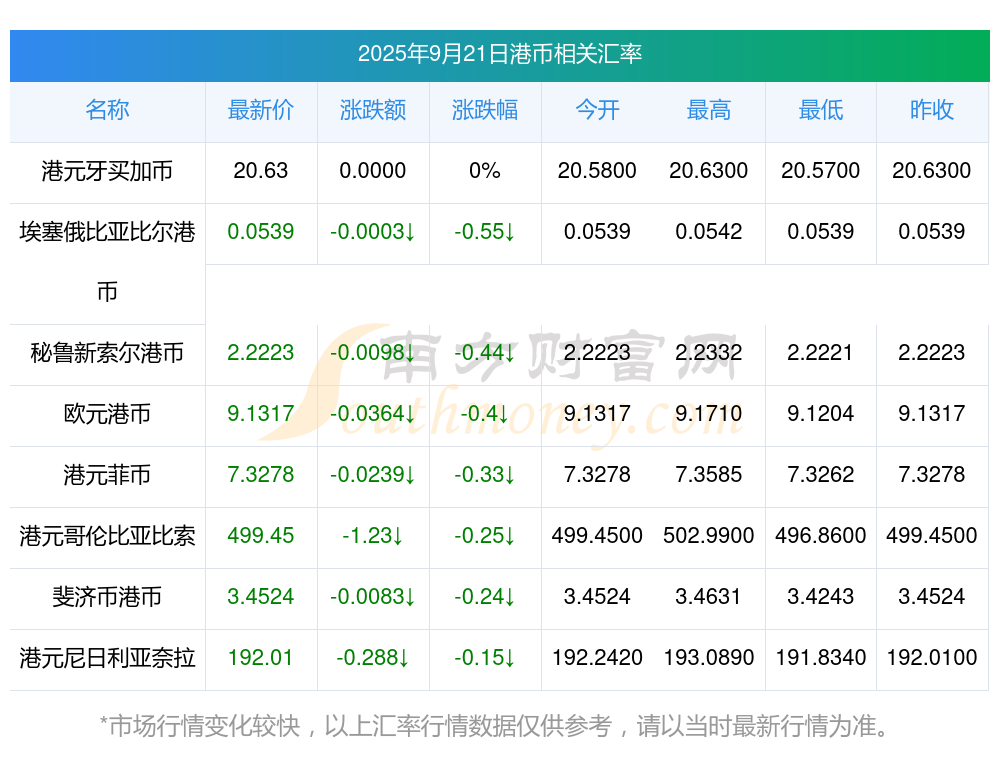1000x757 pixels.
Task: Click change amount -1.23↓
Action: click(372, 536)
